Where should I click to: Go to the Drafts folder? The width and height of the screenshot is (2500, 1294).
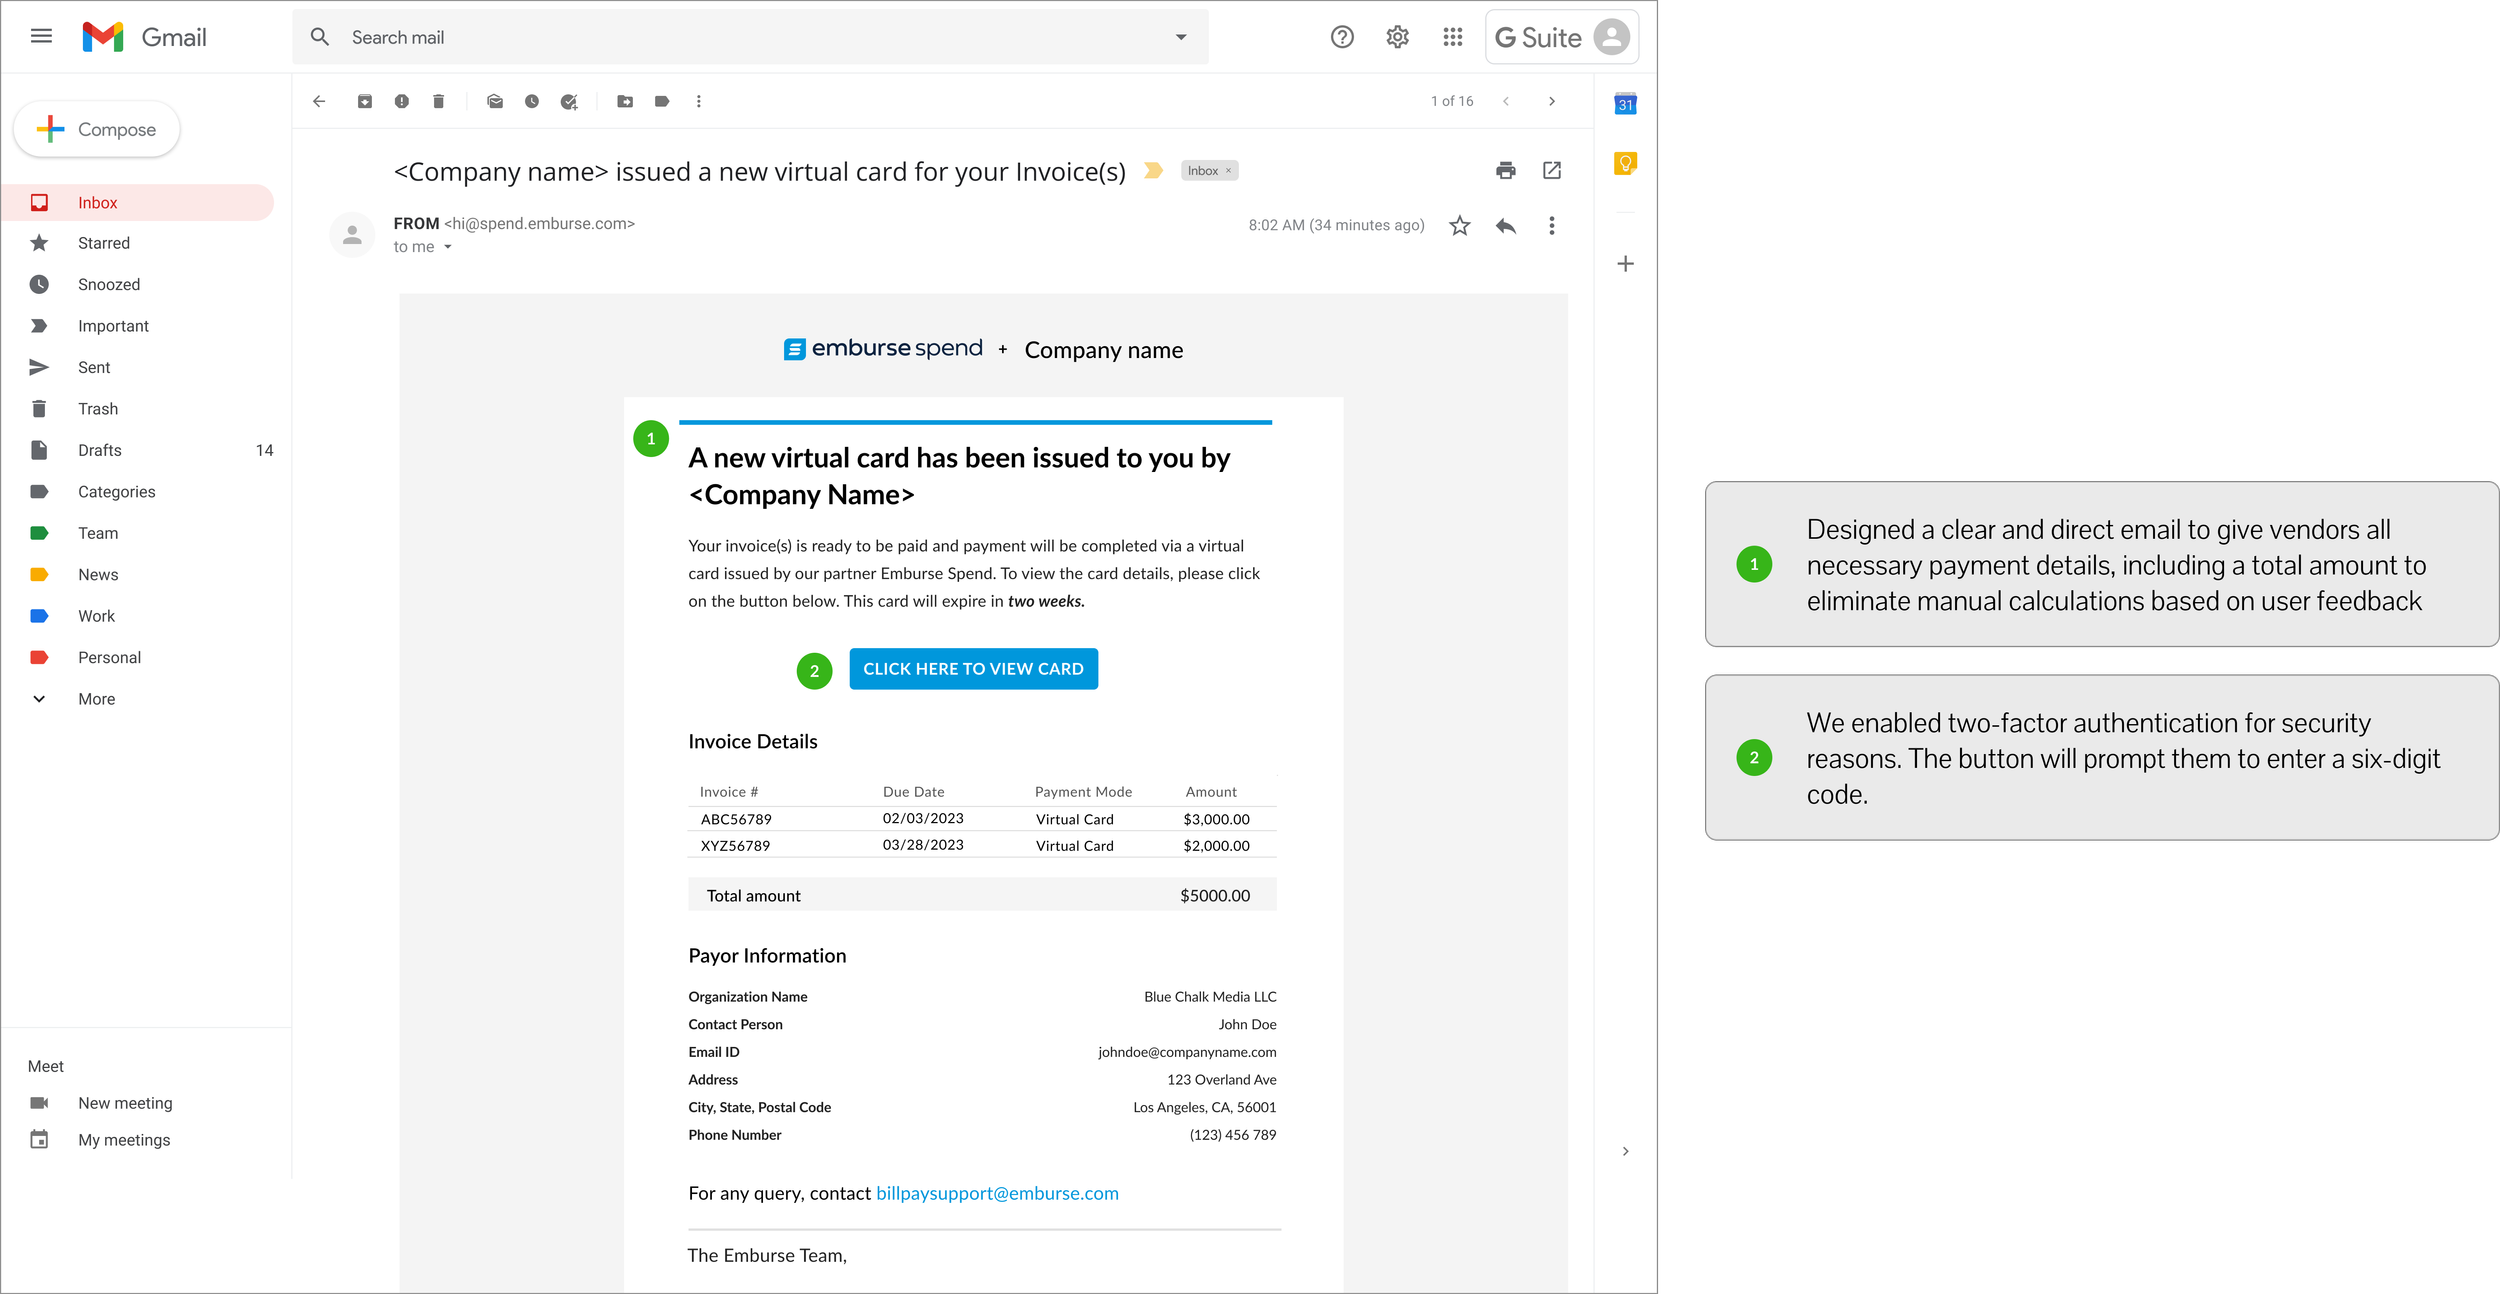(x=100, y=450)
